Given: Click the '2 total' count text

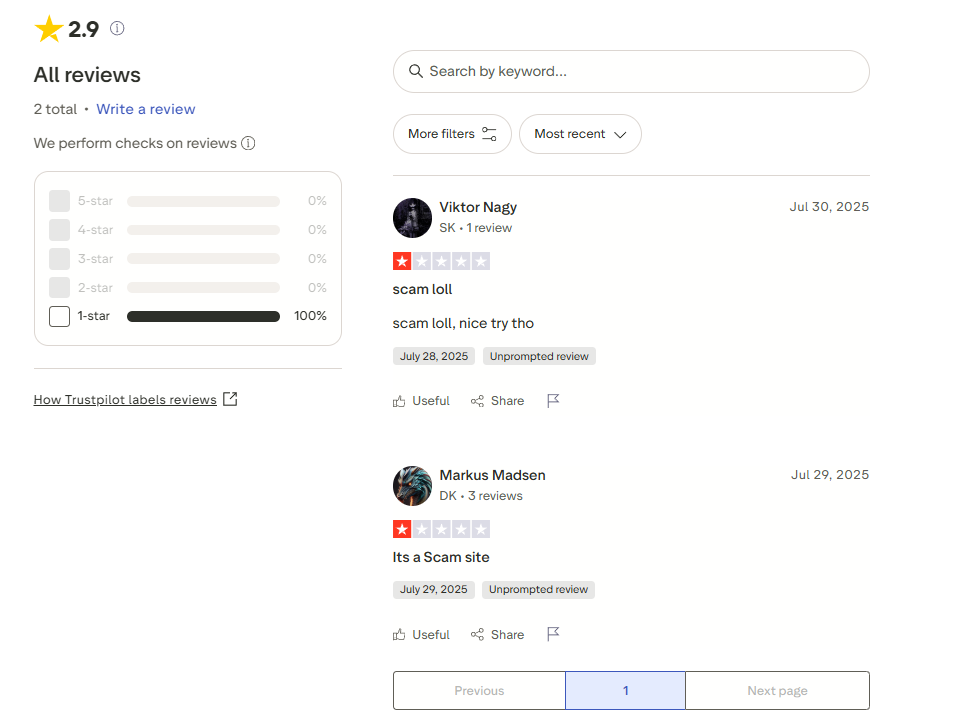Looking at the screenshot, I should pos(55,109).
